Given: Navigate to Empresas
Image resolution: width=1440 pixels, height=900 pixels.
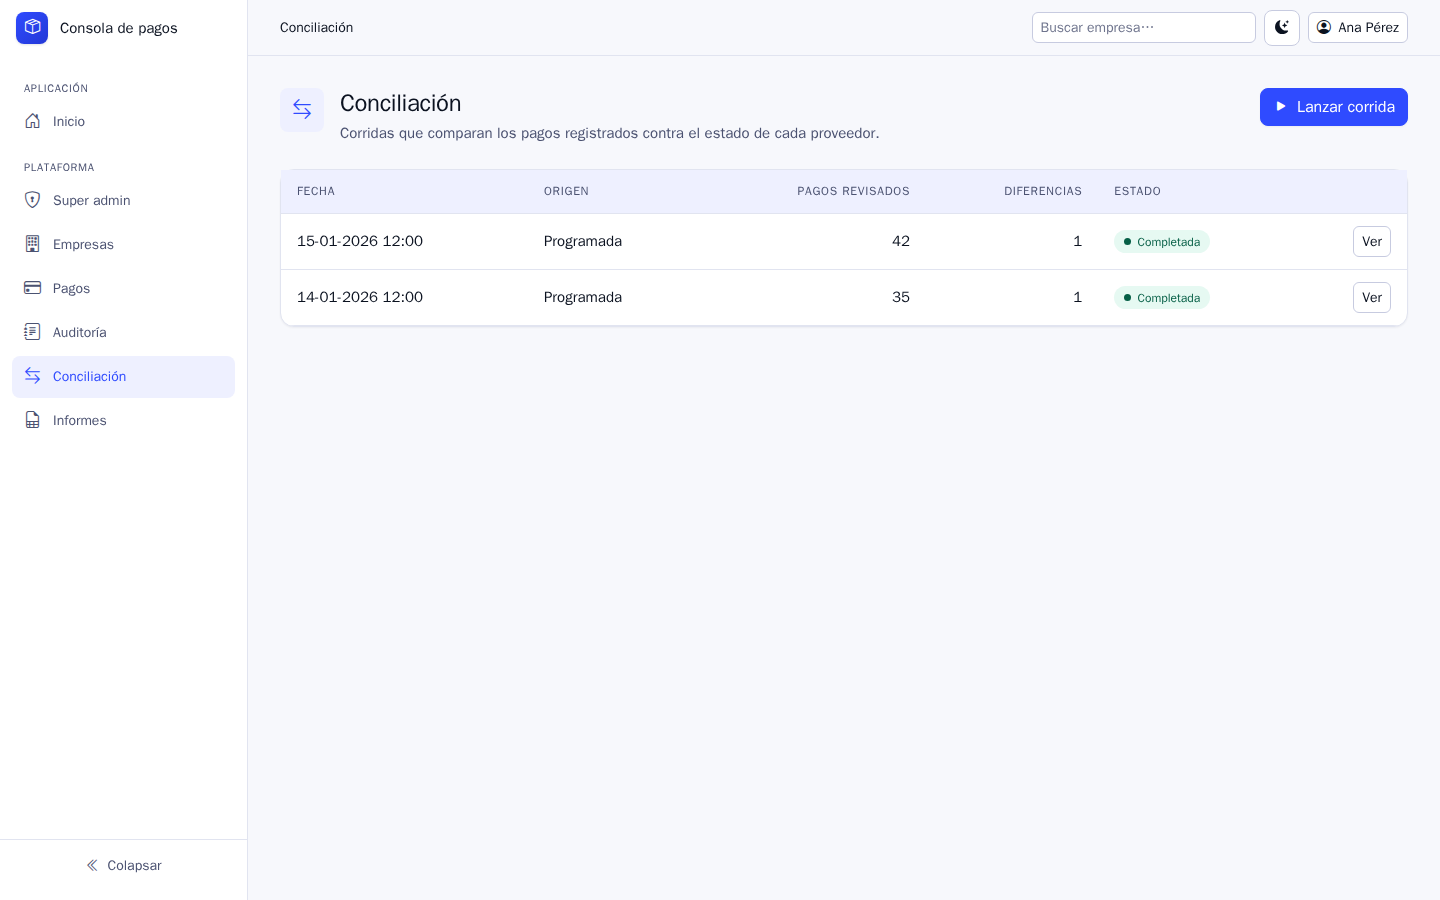Looking at the screenshot, I should pos(124,244).
